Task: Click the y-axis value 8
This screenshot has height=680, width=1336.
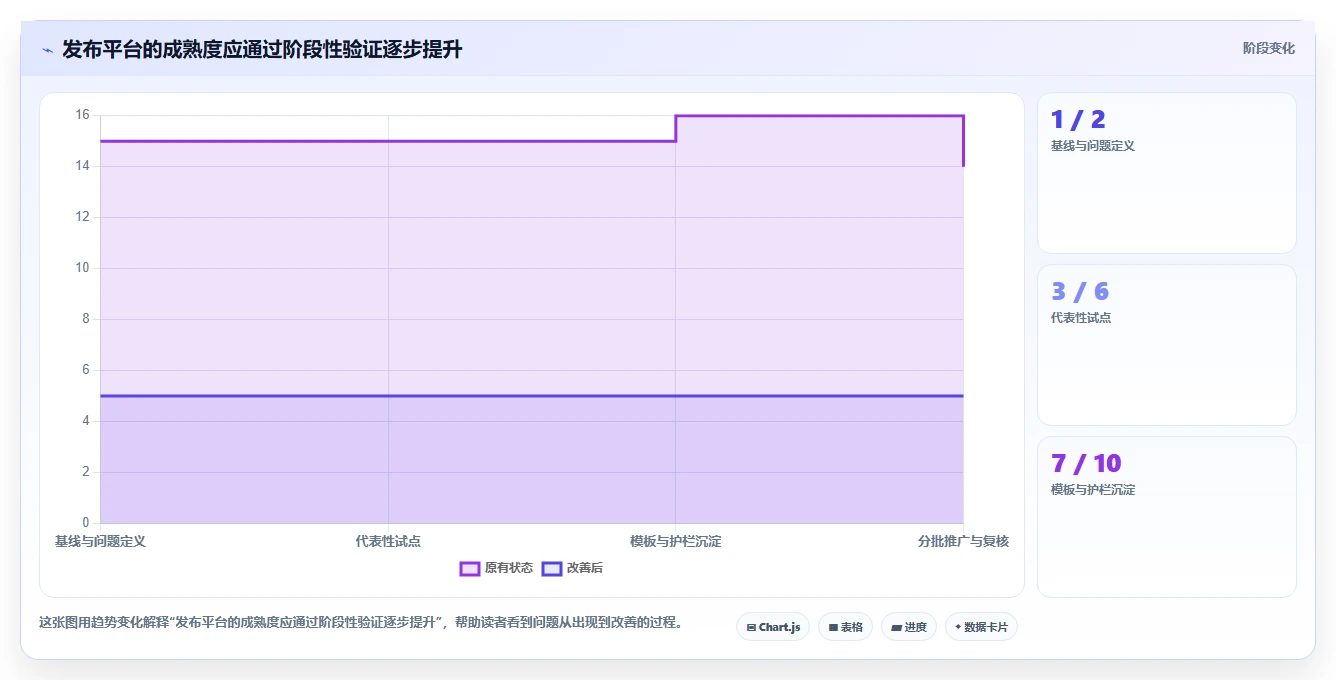Action: point(86,319)
